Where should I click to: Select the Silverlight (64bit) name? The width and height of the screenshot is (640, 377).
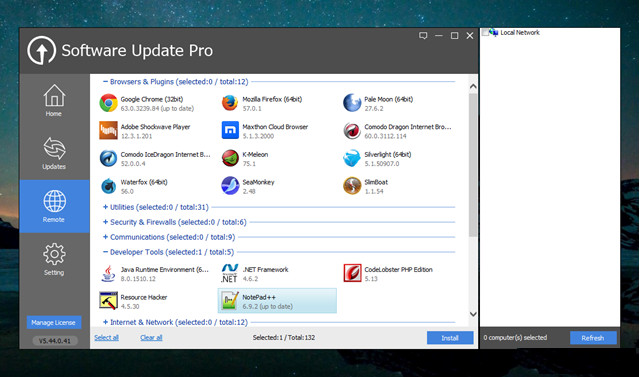click(388, 155)
